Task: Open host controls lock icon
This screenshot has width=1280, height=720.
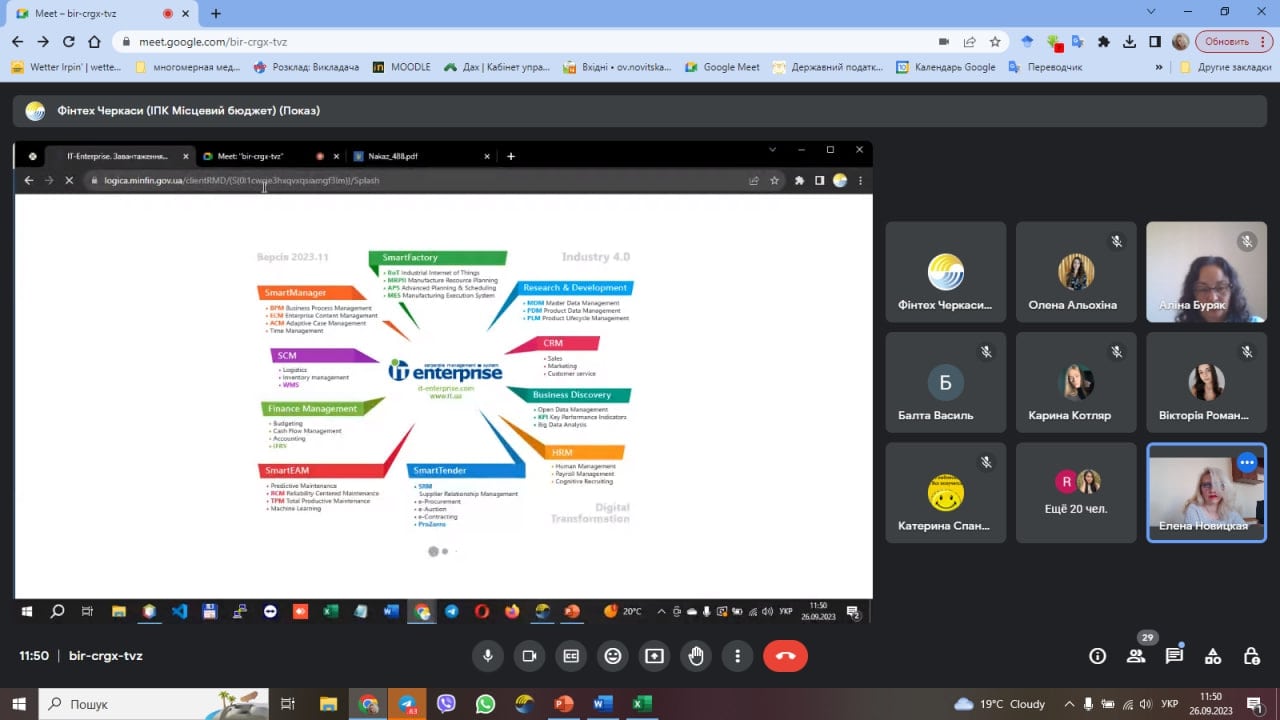Action: point(1251,656)
